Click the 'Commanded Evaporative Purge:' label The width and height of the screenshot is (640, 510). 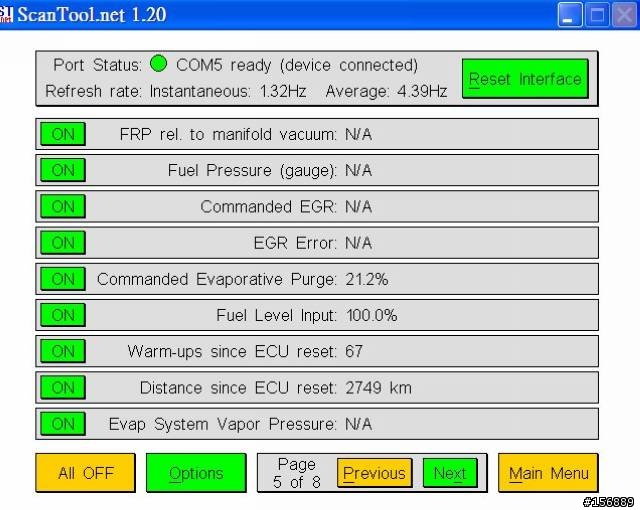tap(217, 279)
